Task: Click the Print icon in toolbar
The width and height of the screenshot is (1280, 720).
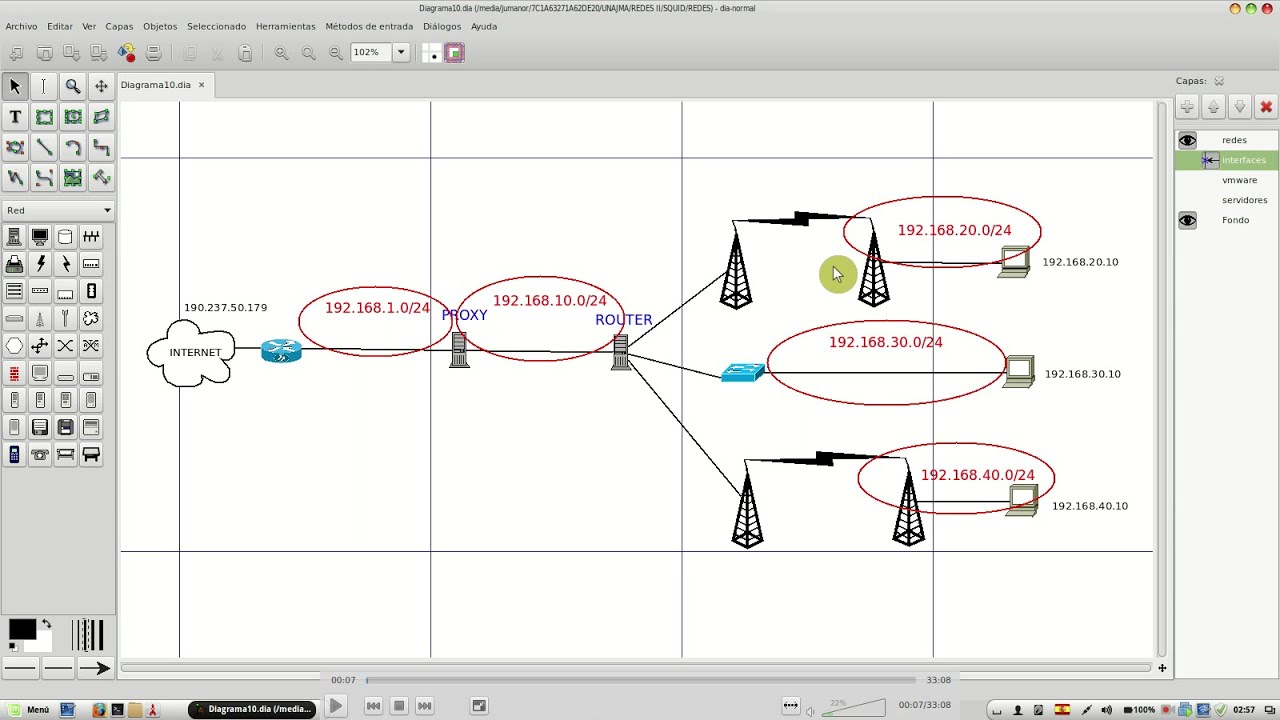Action: 153,52
